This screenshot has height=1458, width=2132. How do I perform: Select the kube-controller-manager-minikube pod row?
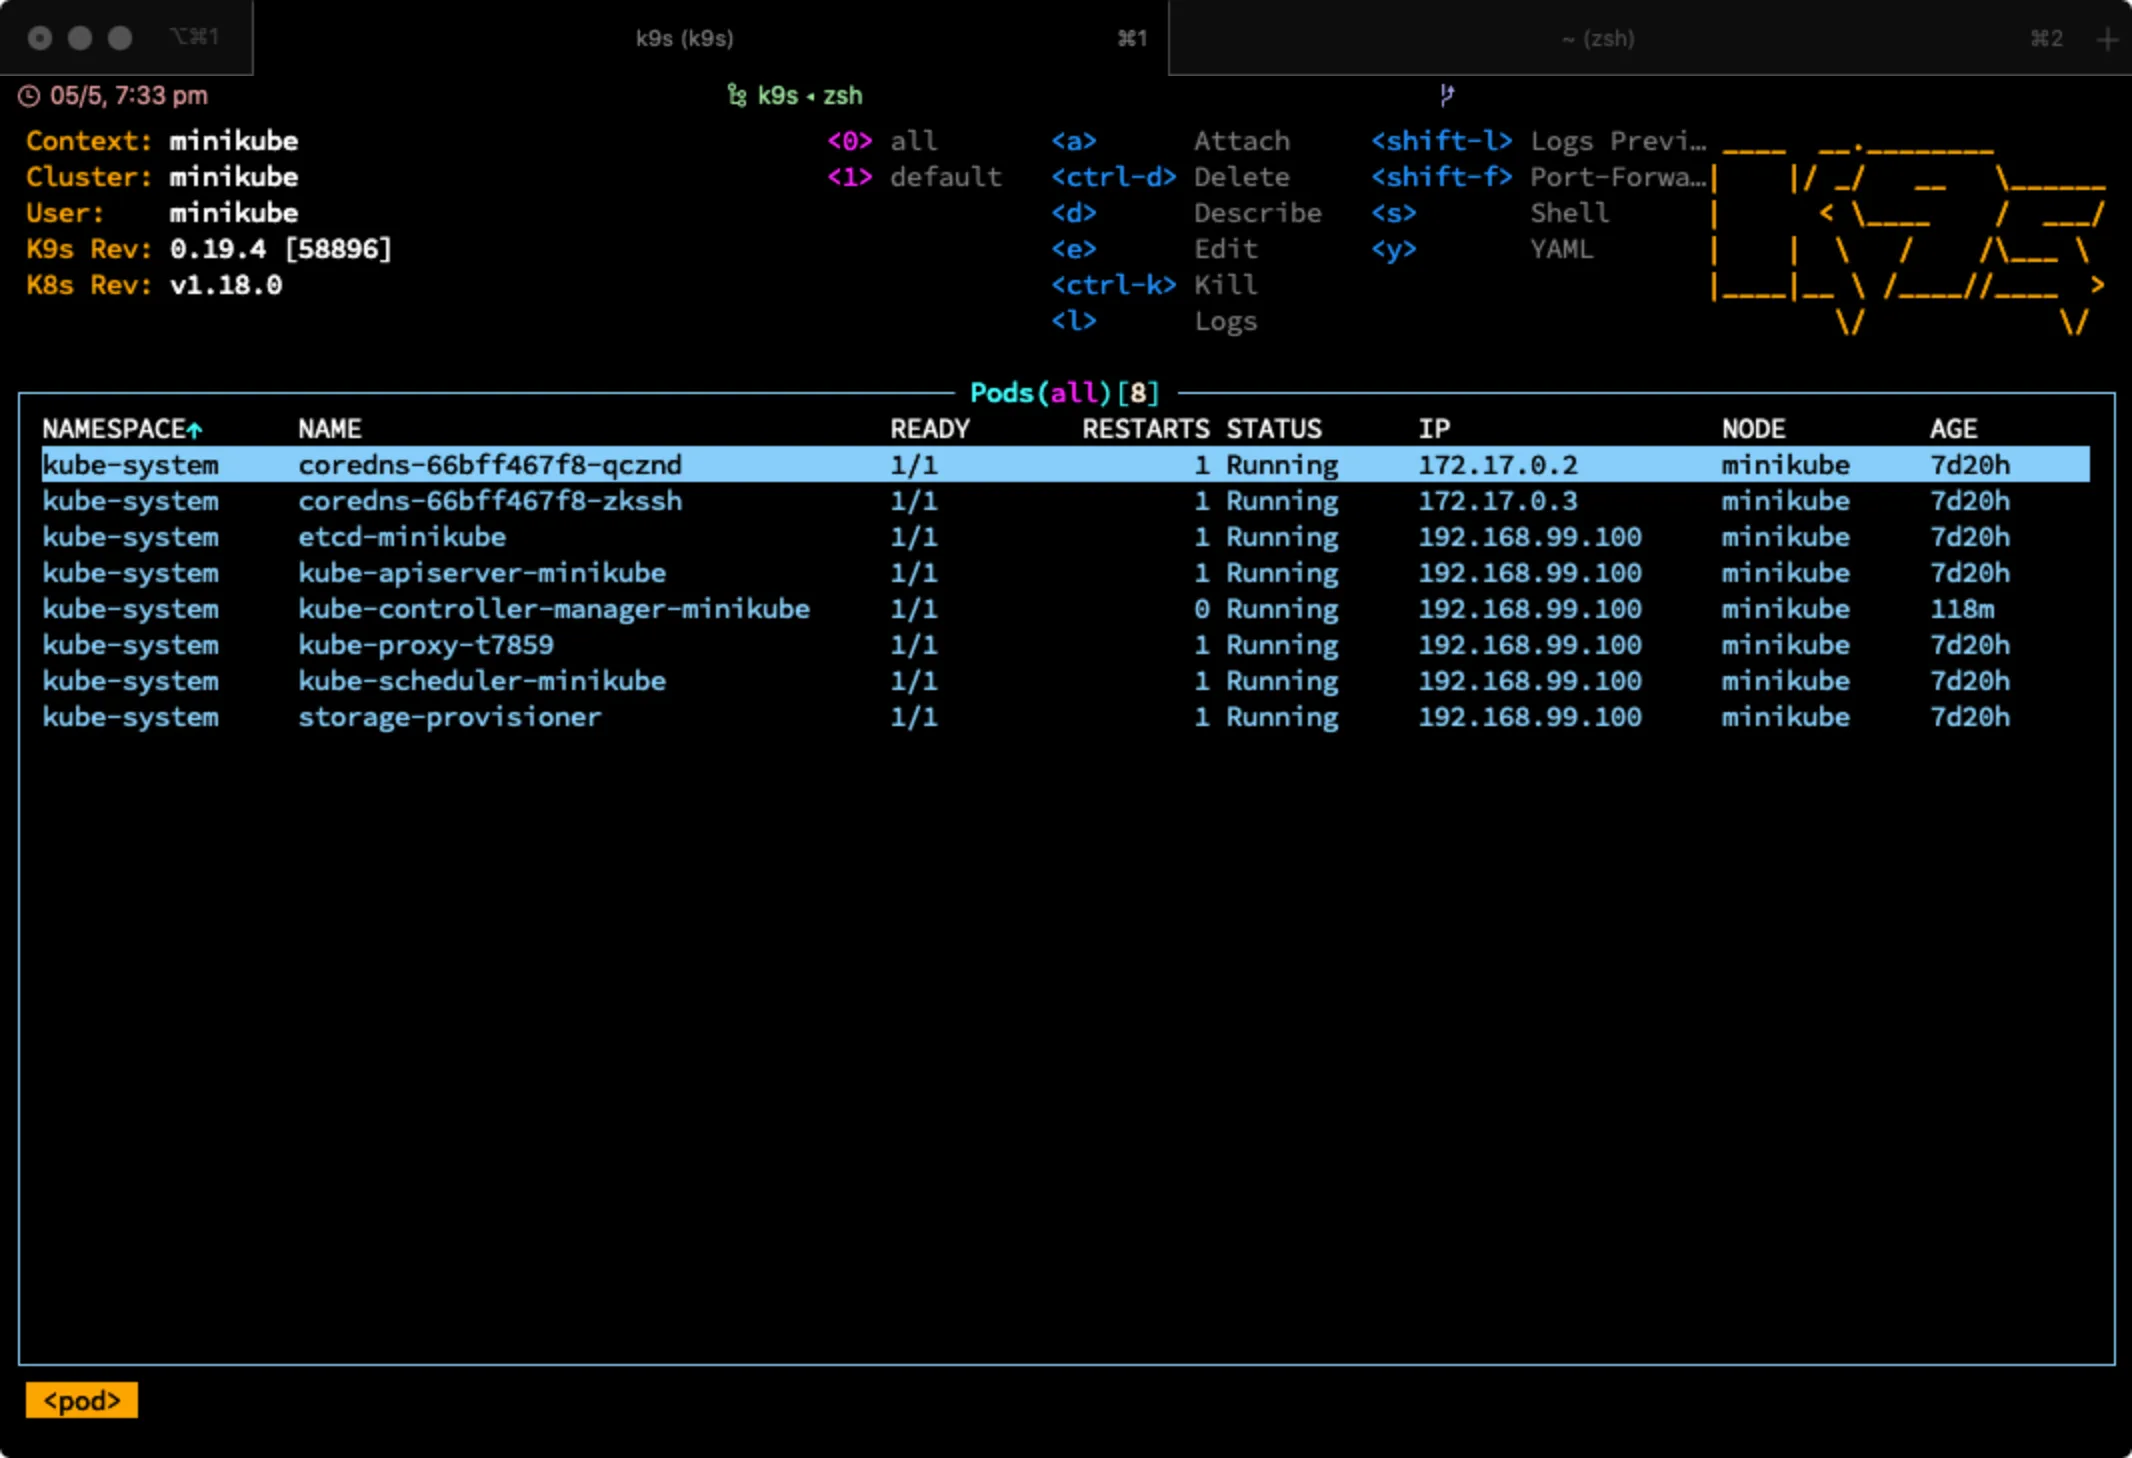[x=1066, y=609]
